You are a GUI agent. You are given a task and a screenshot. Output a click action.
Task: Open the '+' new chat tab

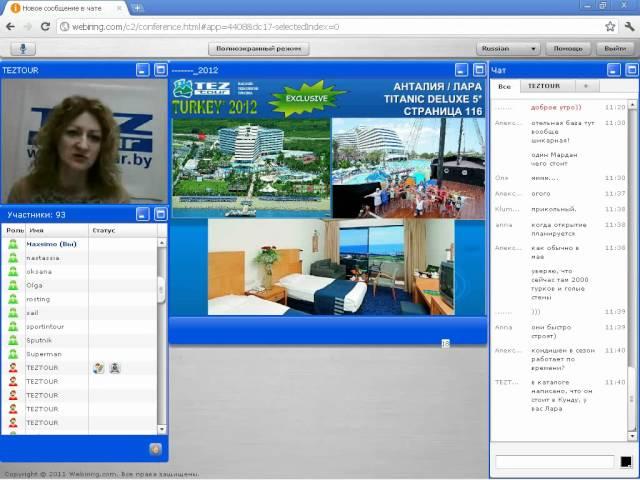[x=587, y=86]
